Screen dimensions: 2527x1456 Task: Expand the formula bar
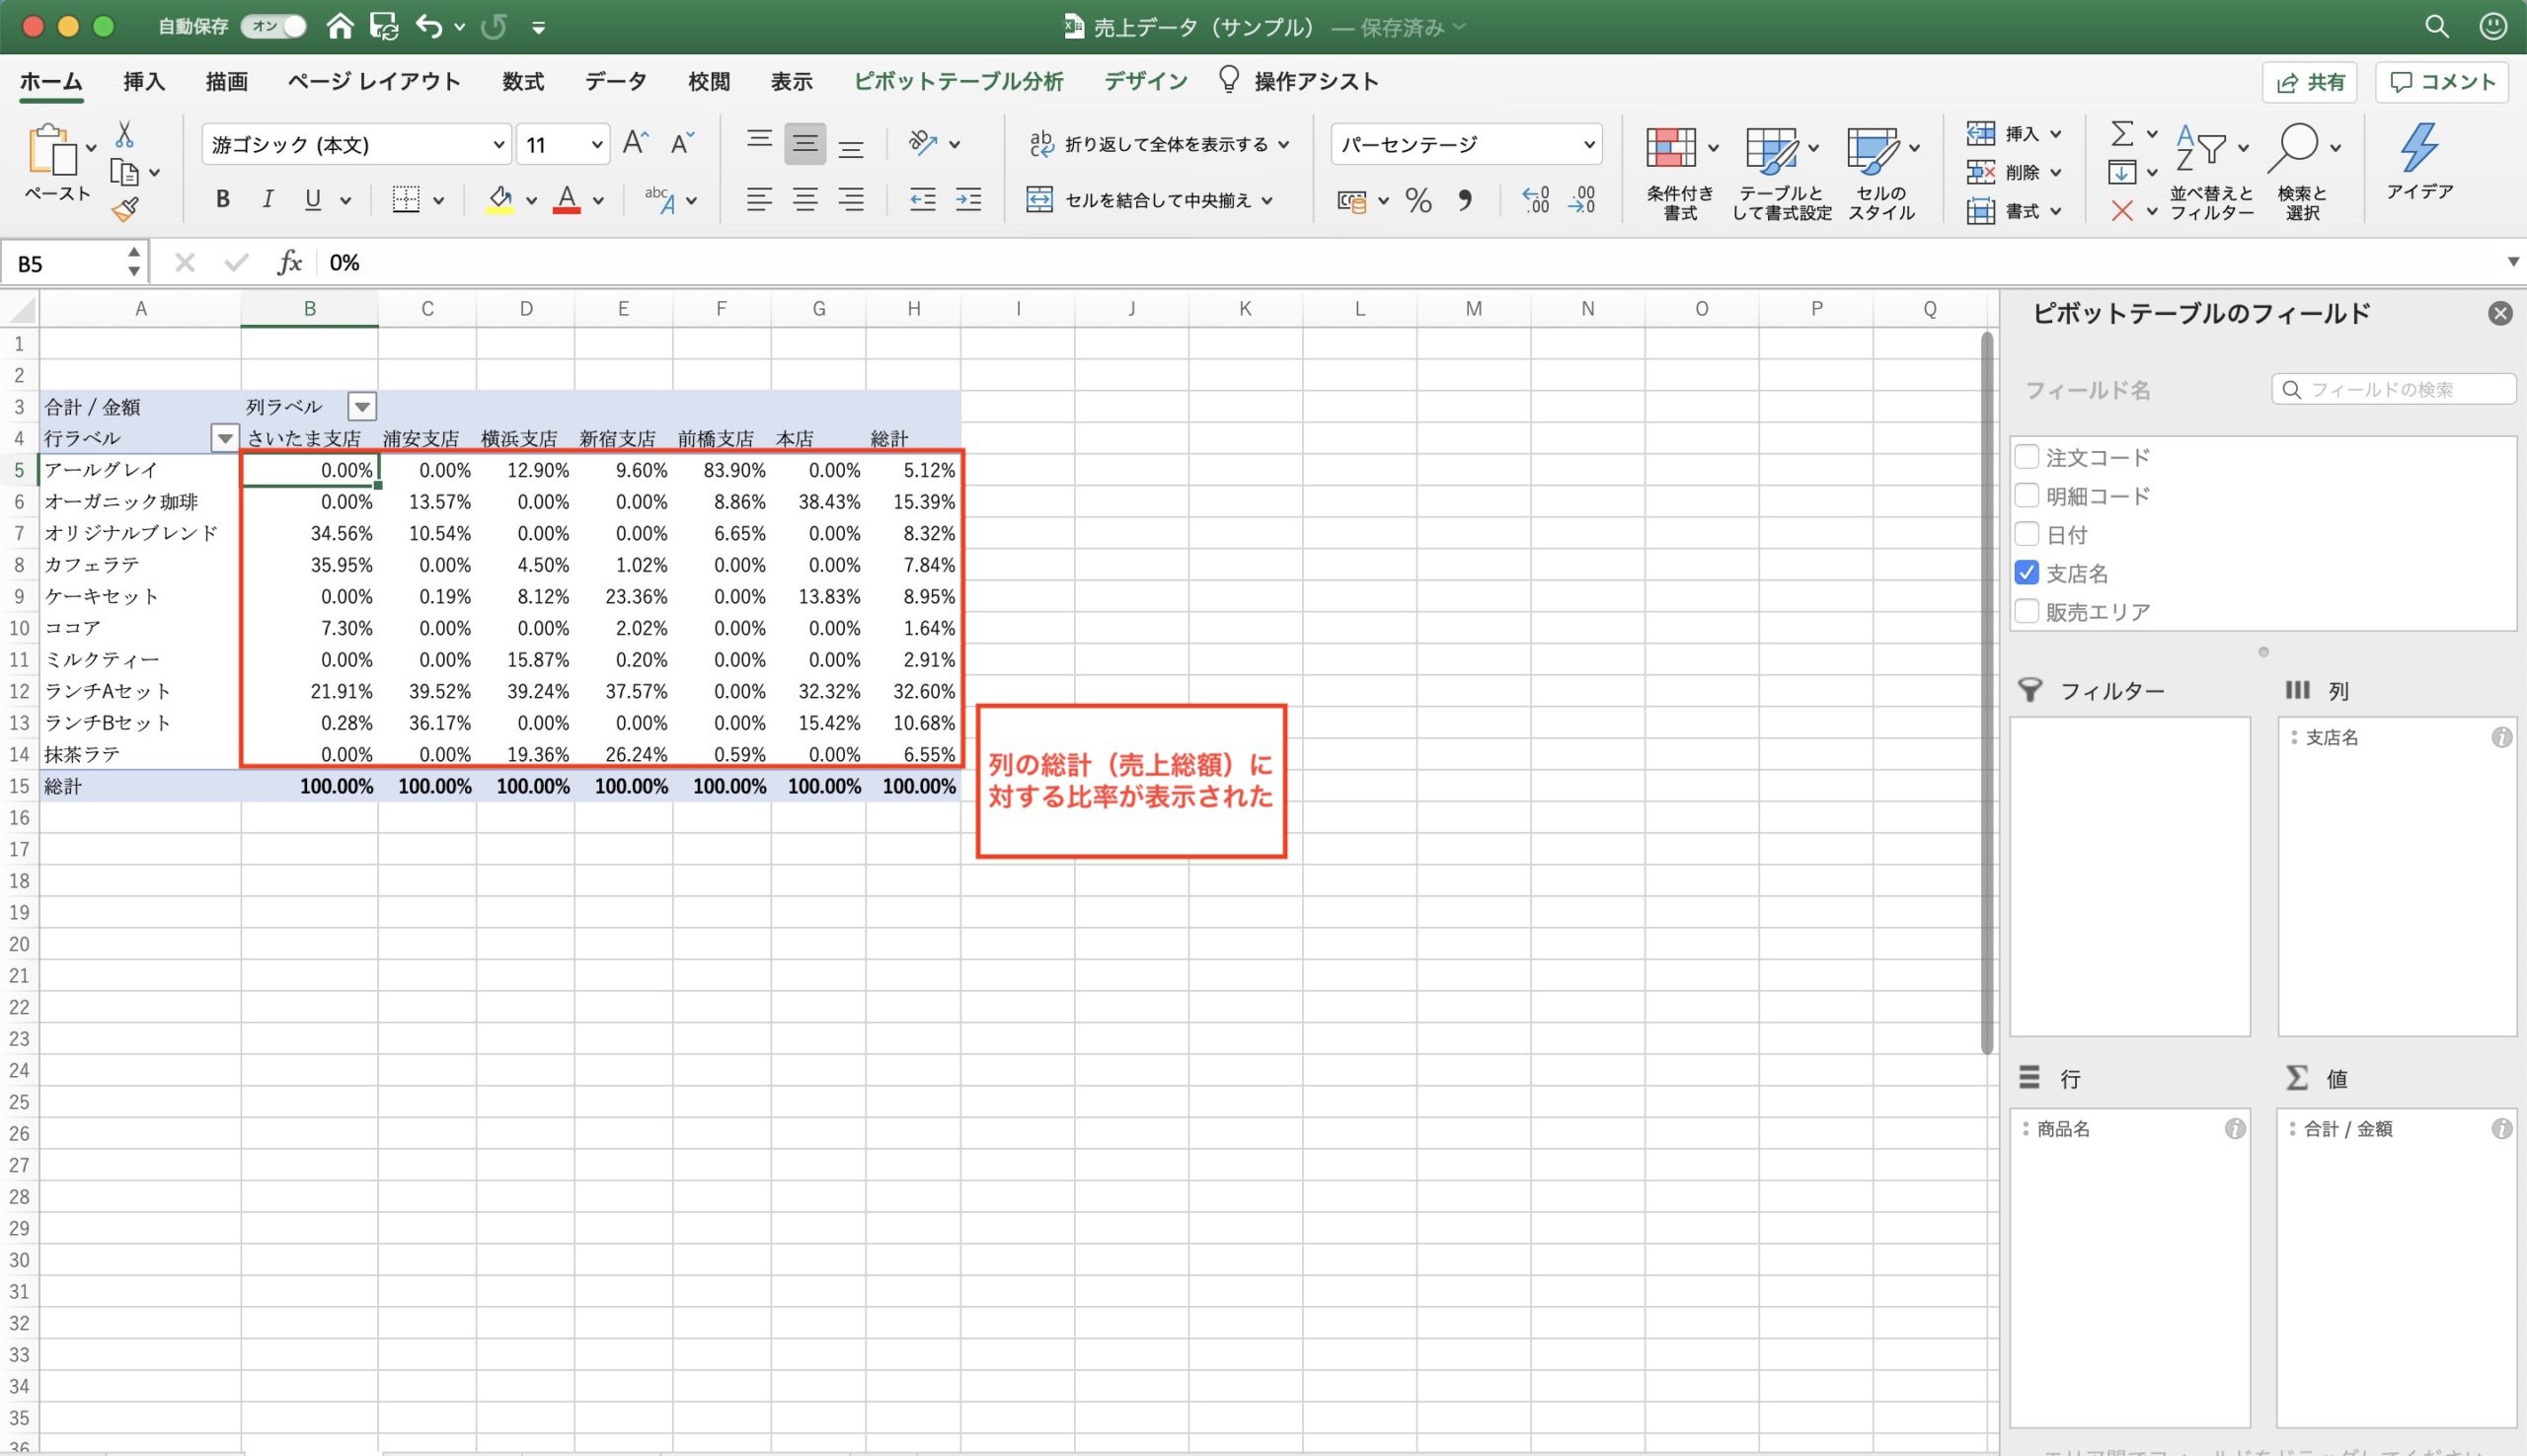point(2513,262)
